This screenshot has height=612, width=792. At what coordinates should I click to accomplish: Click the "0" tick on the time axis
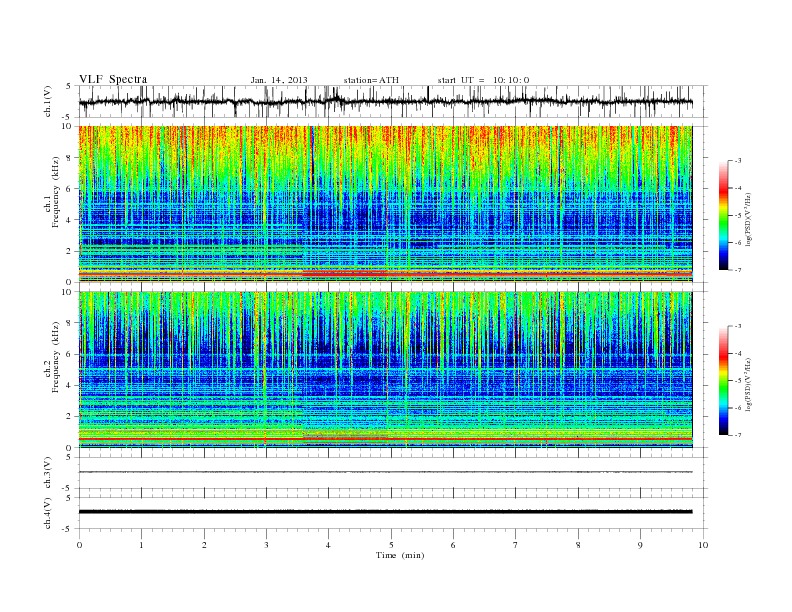point(79,545)
